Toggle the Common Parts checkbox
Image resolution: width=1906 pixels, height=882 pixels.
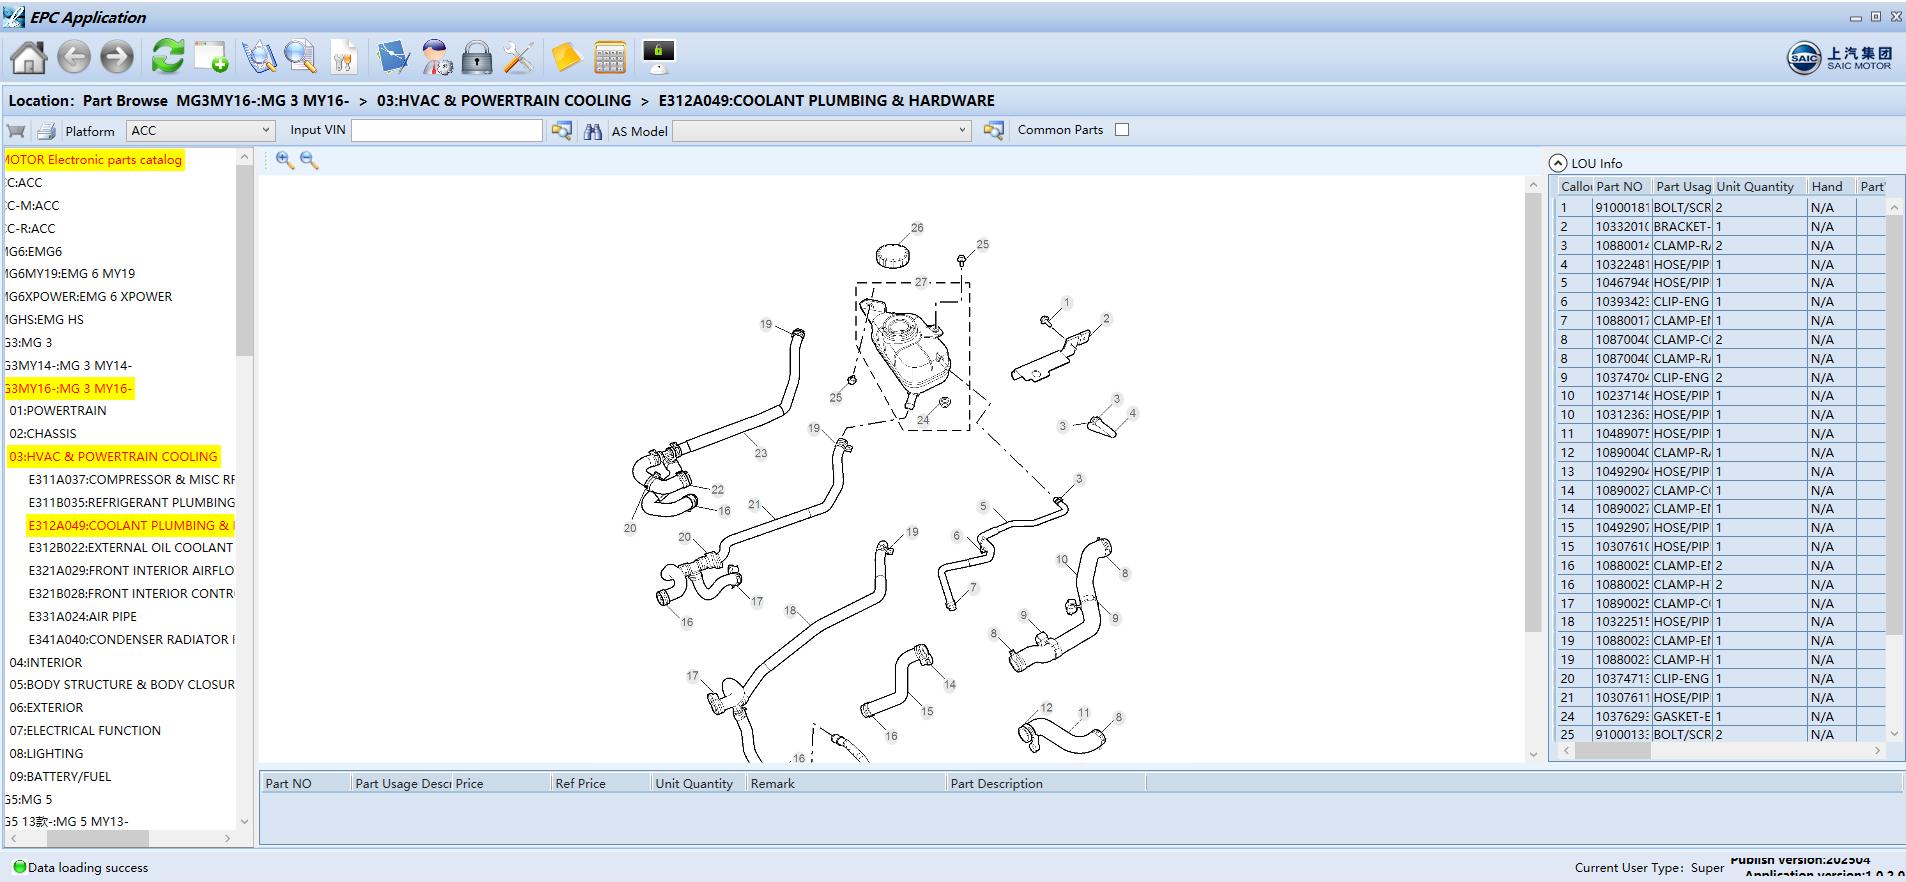pos(1122,130)
